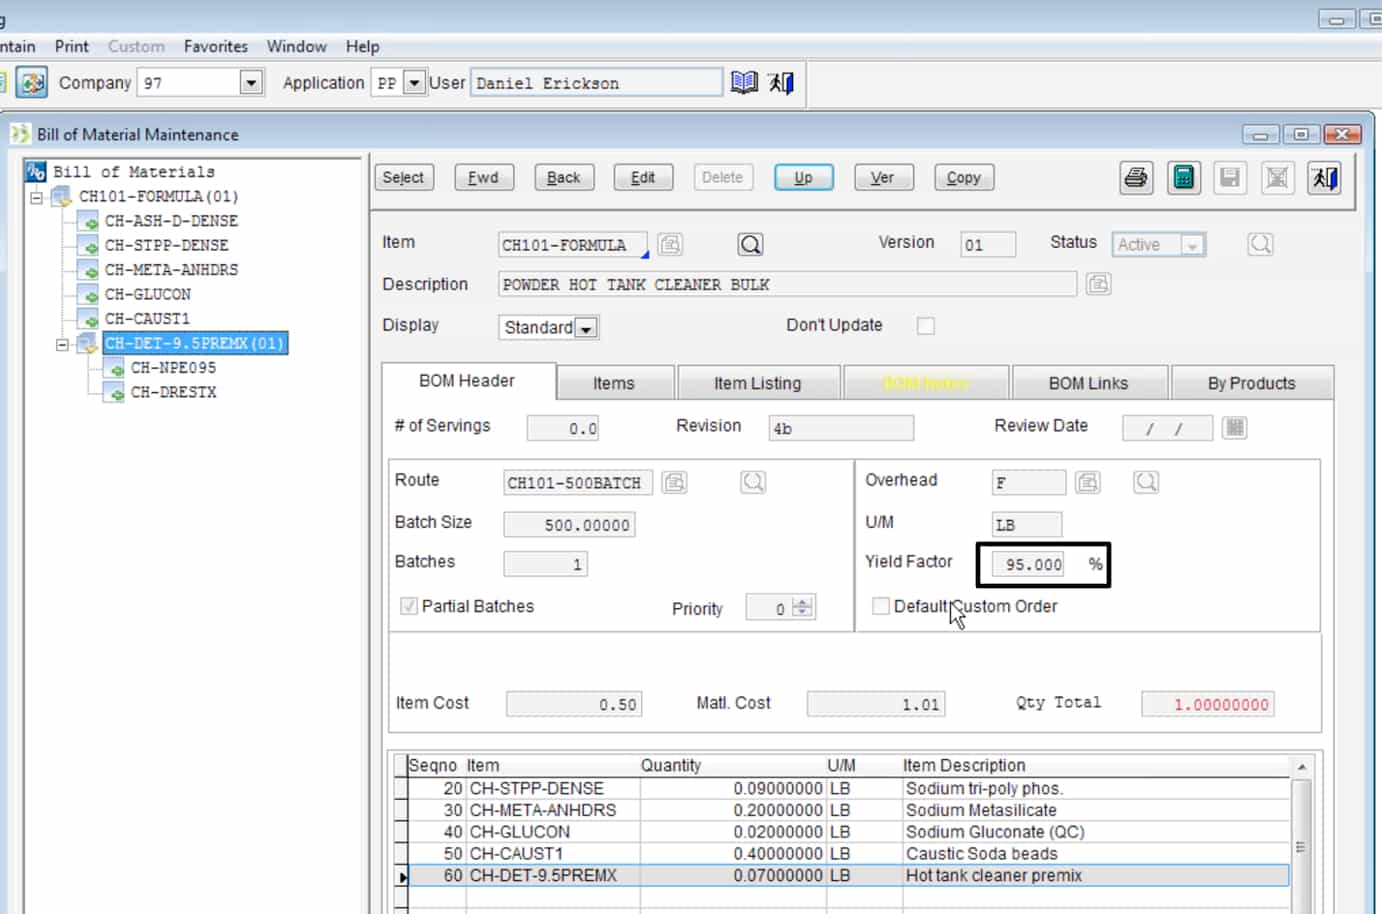
Task: Click the Ver button
Action: click(883, 177)
